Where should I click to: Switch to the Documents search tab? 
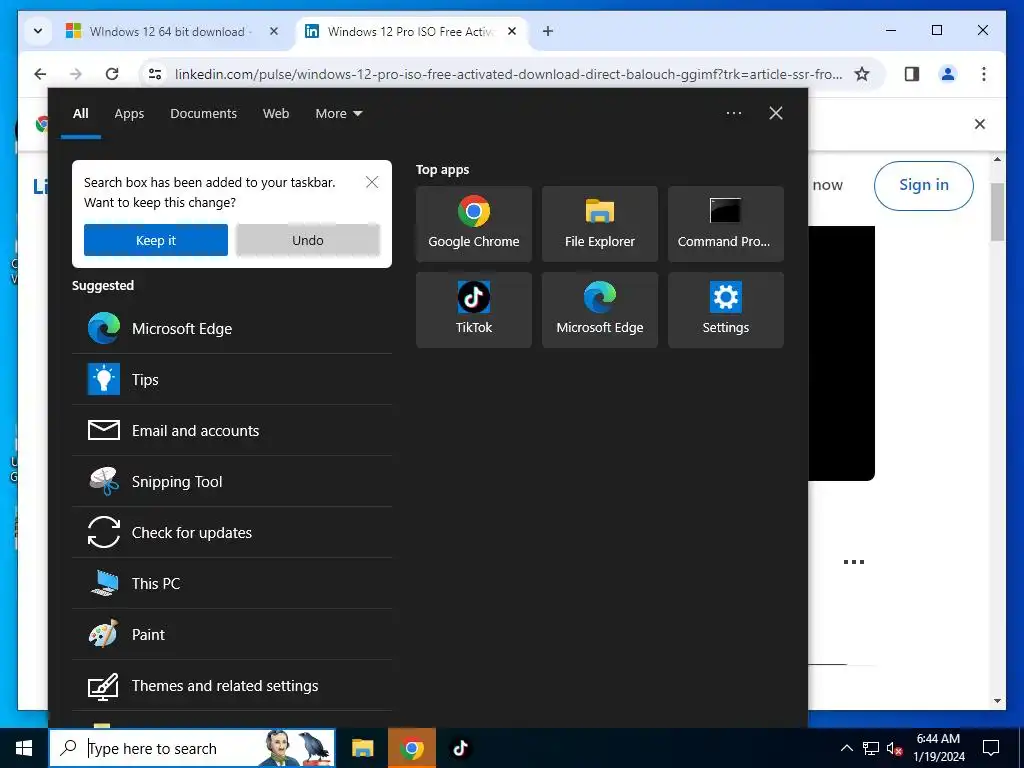(x=203, y=114)
